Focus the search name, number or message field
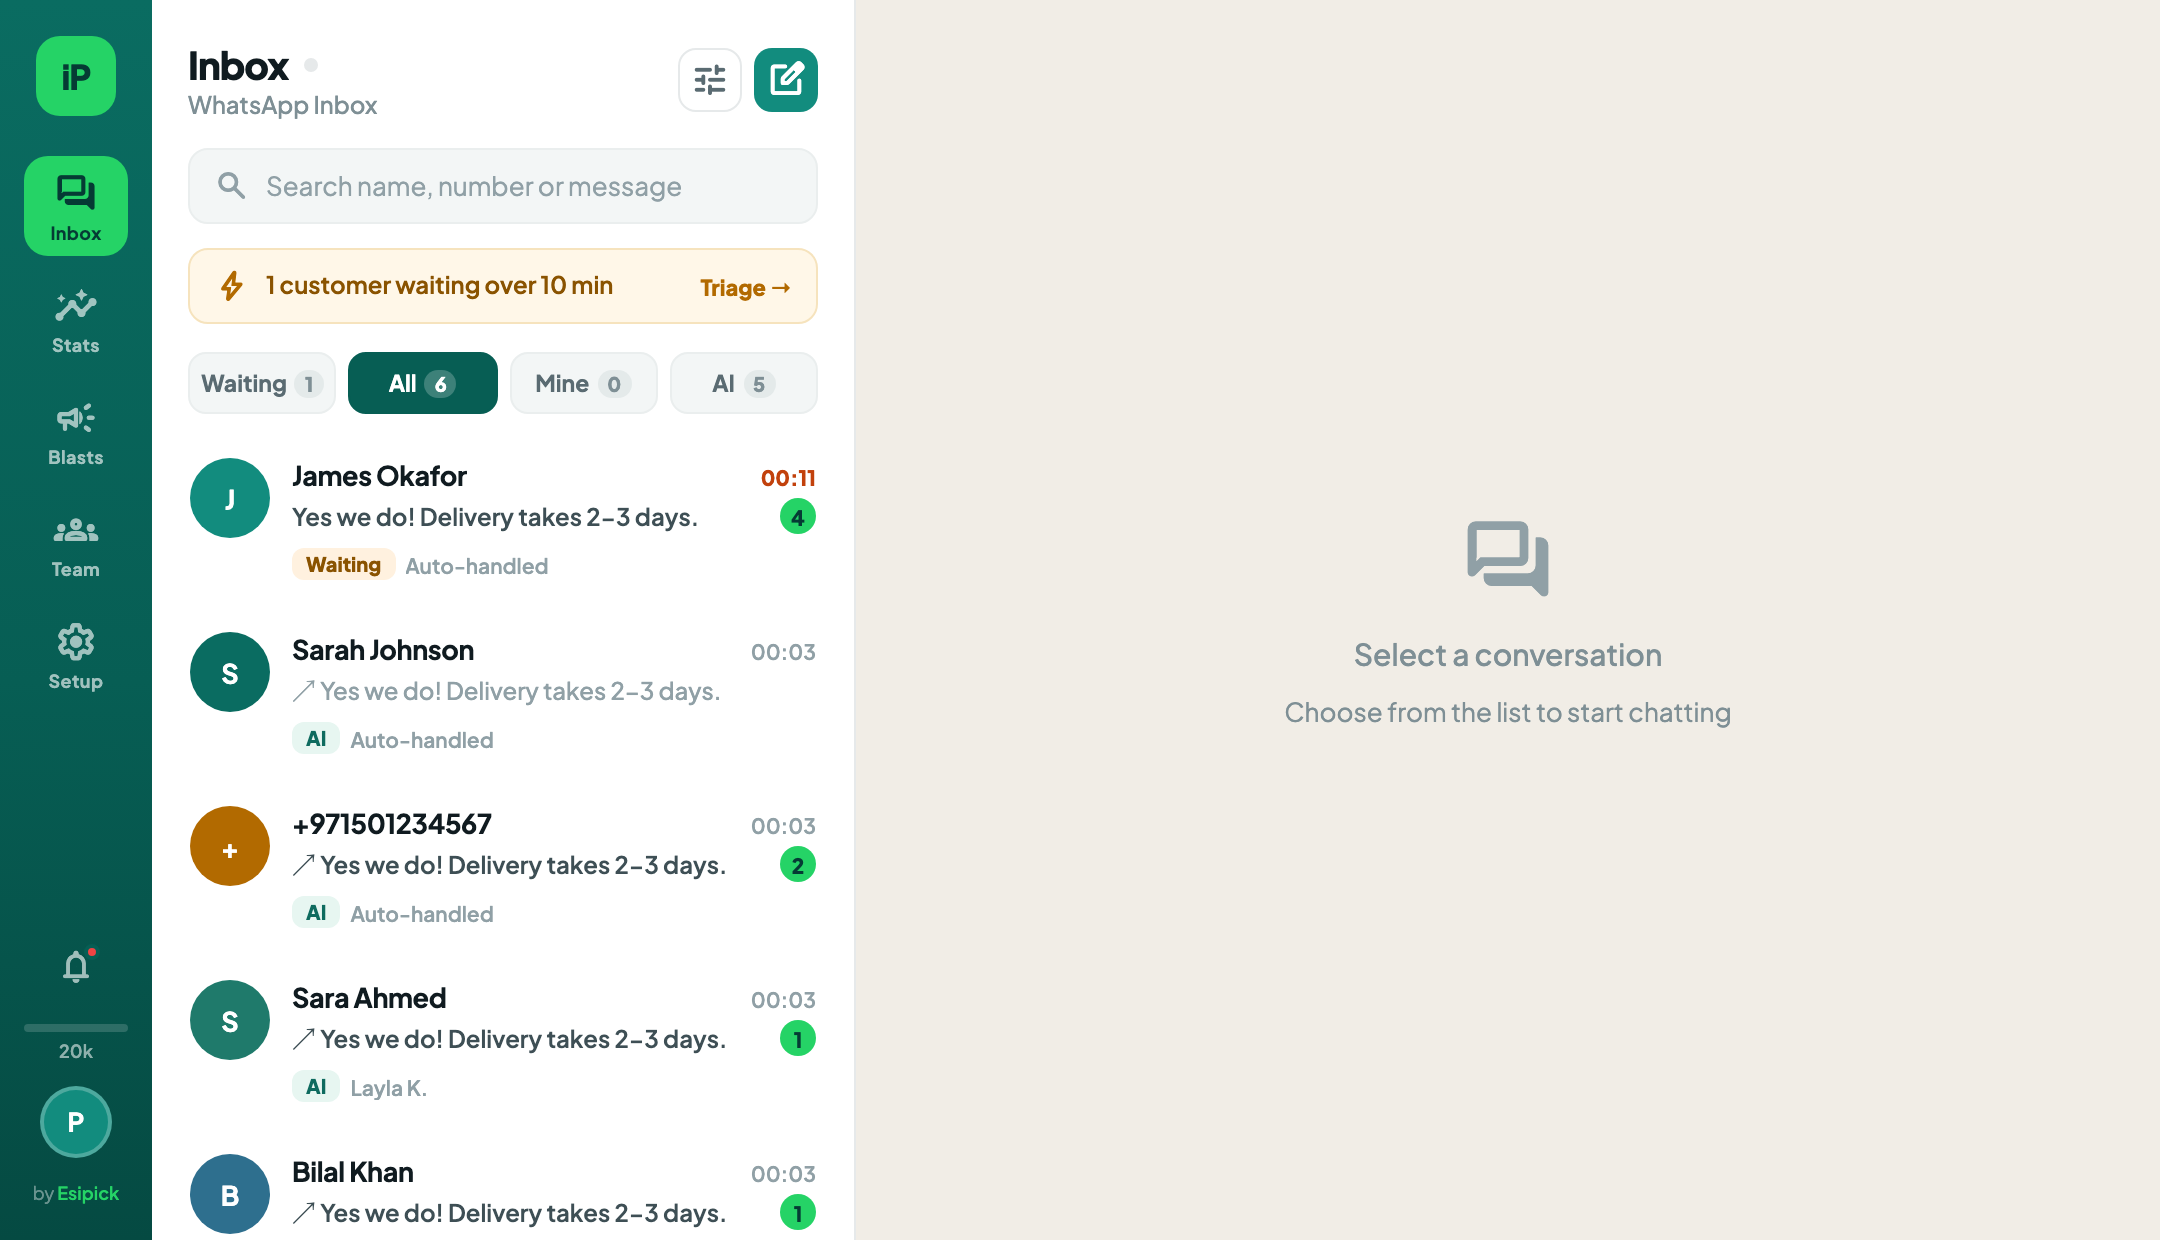Image resolution: width=2160 pixels, height=1240 pixels. click(x=503, y=186)
